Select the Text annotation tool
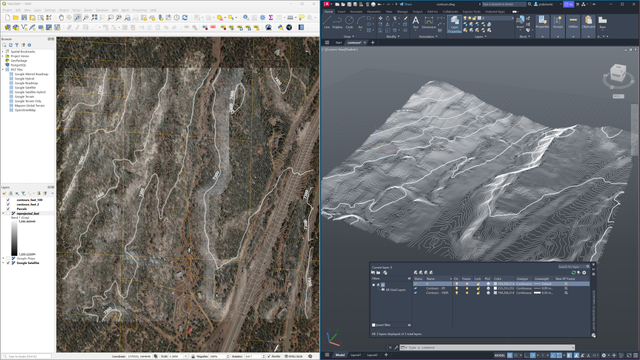 tap(416, 22)
